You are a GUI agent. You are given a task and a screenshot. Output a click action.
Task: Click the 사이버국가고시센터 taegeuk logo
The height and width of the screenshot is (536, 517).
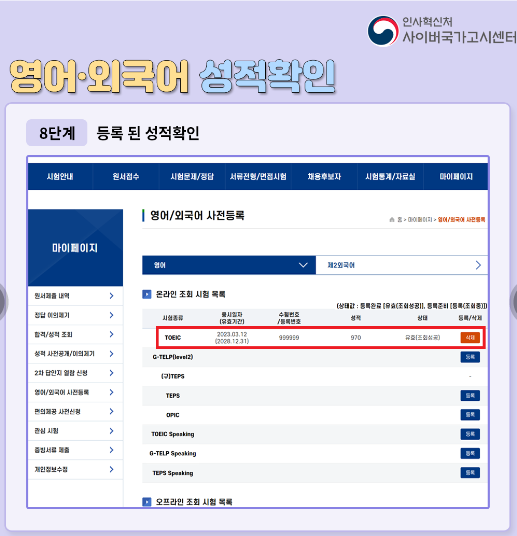[383, 31]
